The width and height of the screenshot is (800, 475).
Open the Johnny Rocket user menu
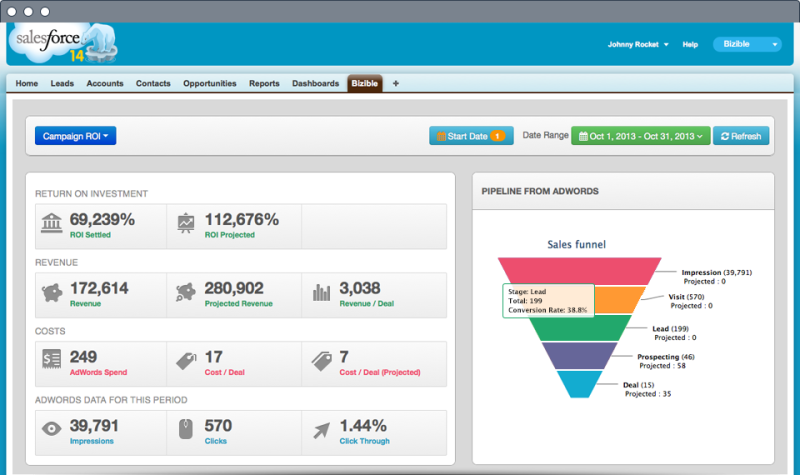point(638,44)
